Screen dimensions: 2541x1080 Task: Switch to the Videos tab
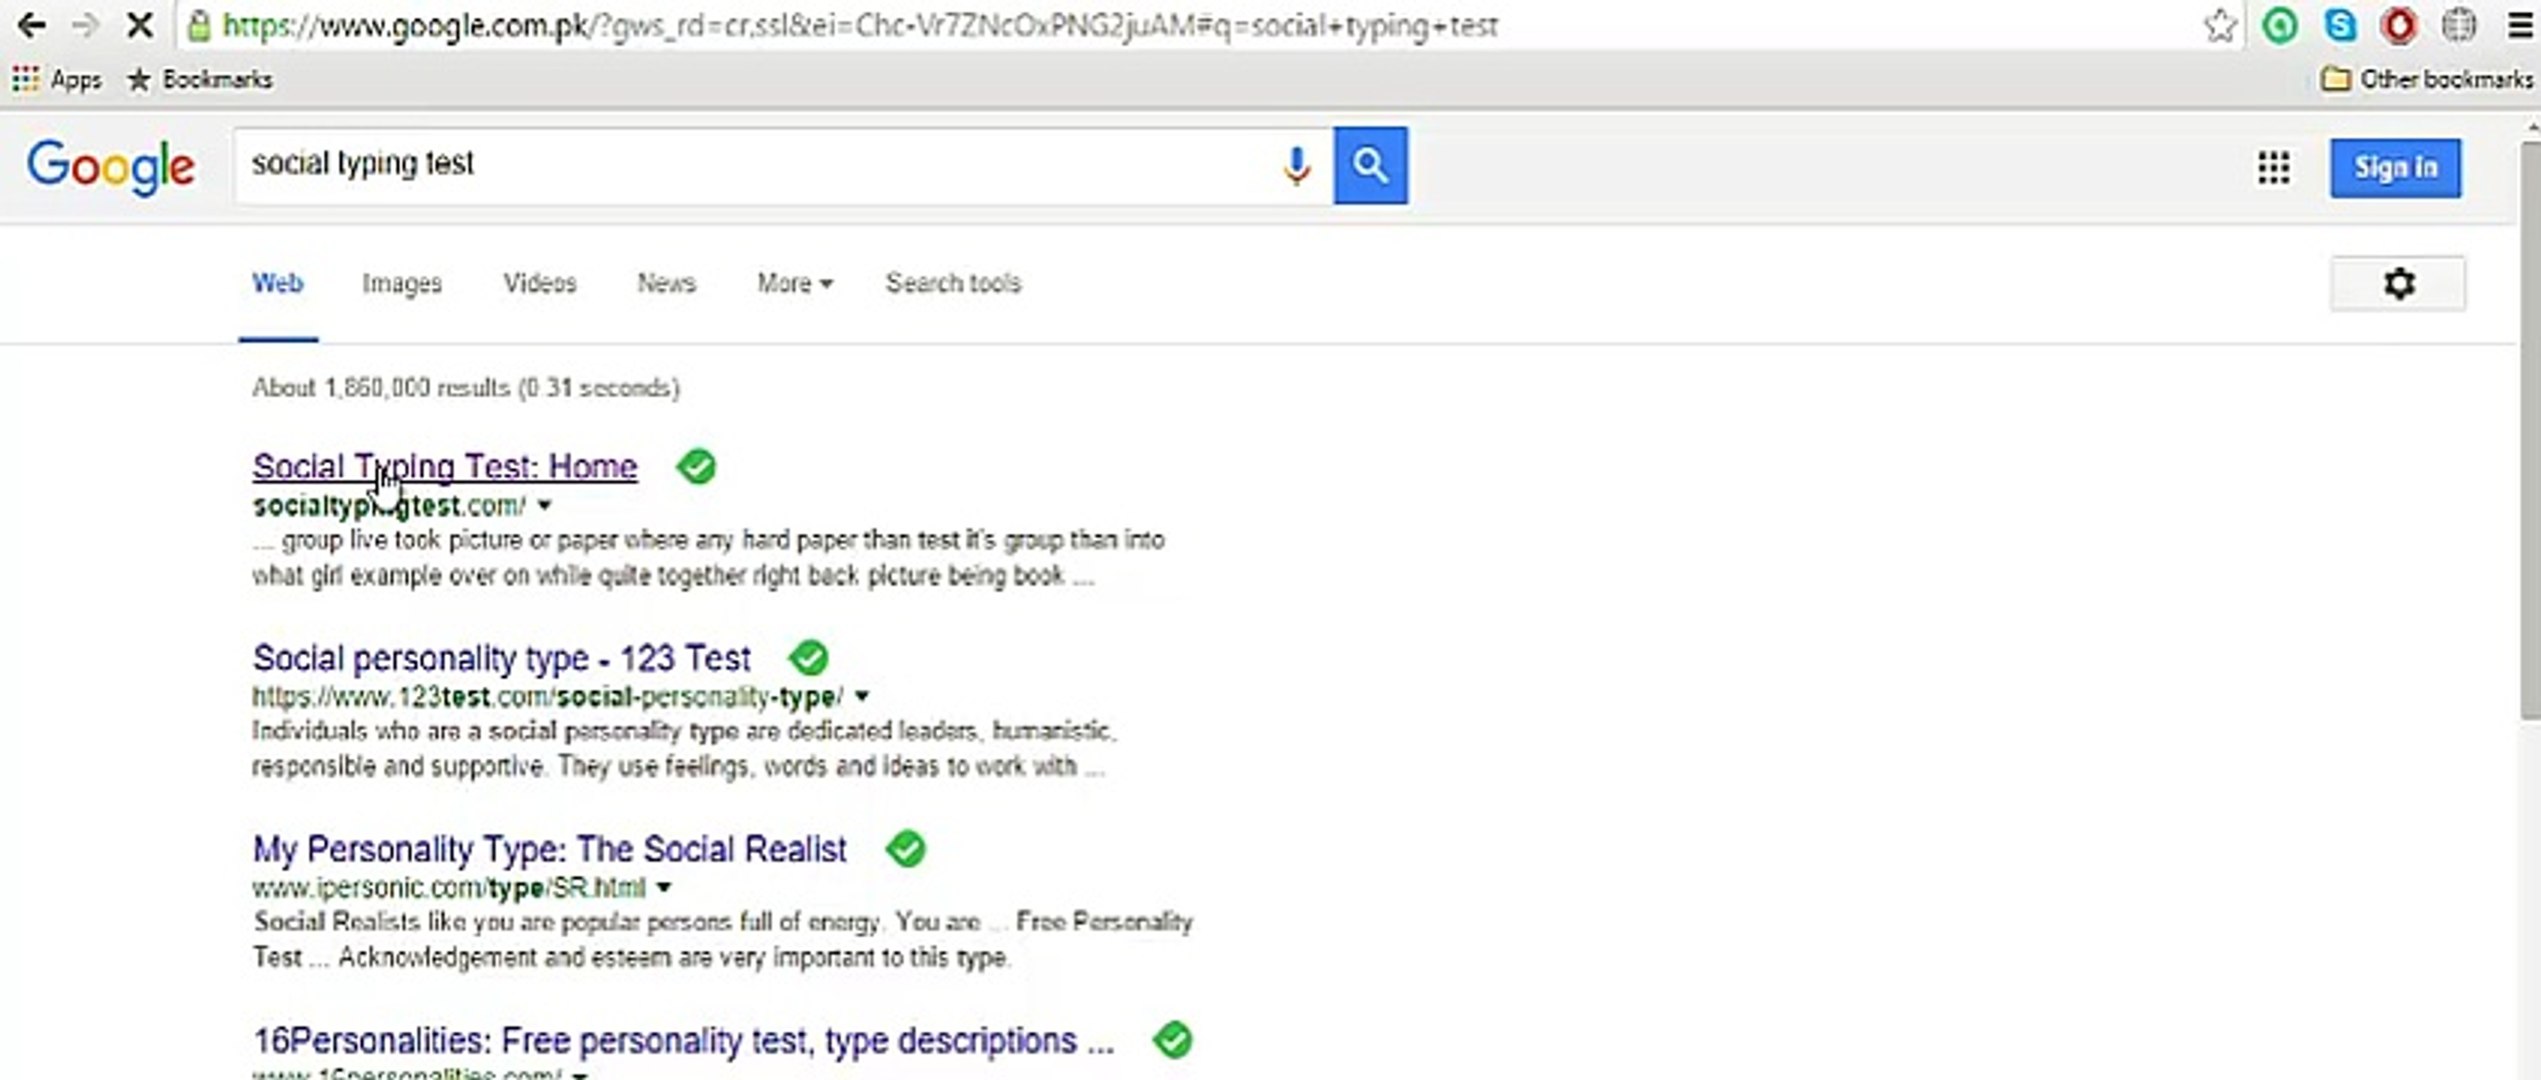pos(539,284)
